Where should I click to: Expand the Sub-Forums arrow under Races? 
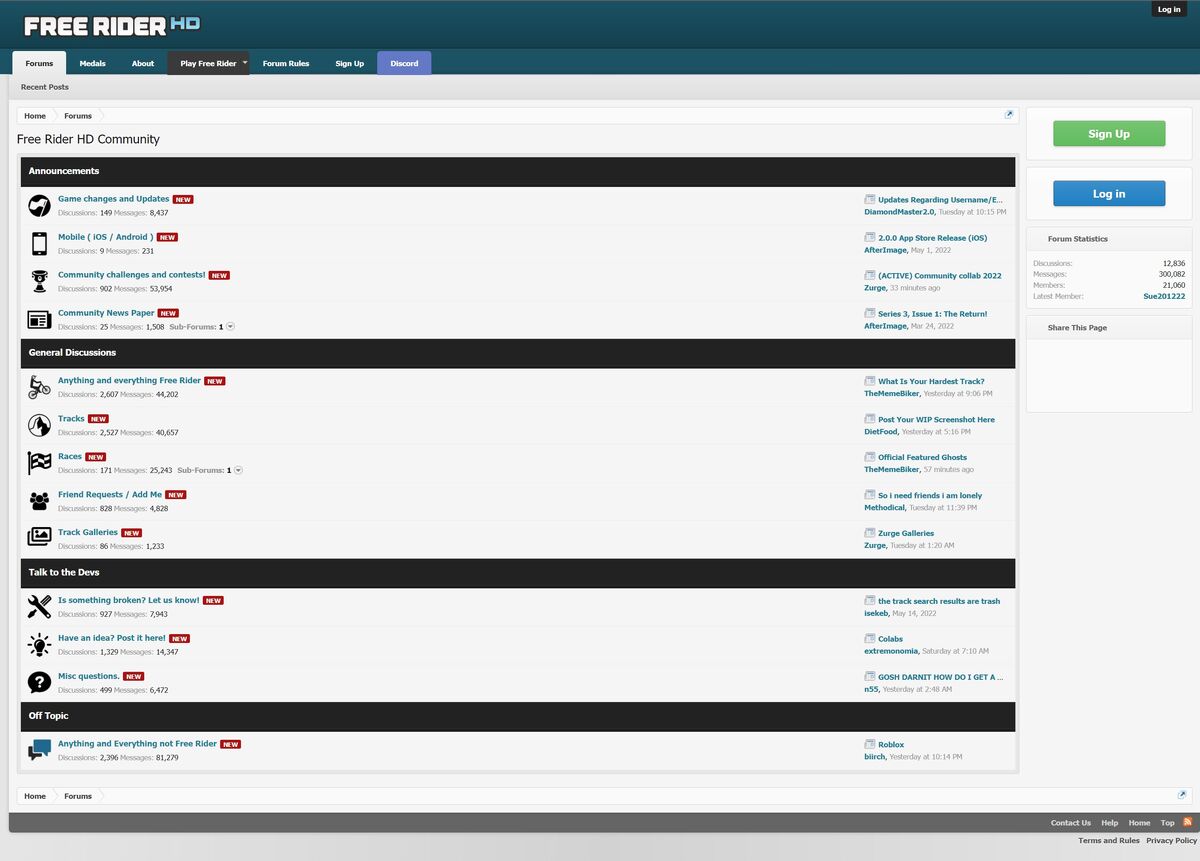point(236,470)
